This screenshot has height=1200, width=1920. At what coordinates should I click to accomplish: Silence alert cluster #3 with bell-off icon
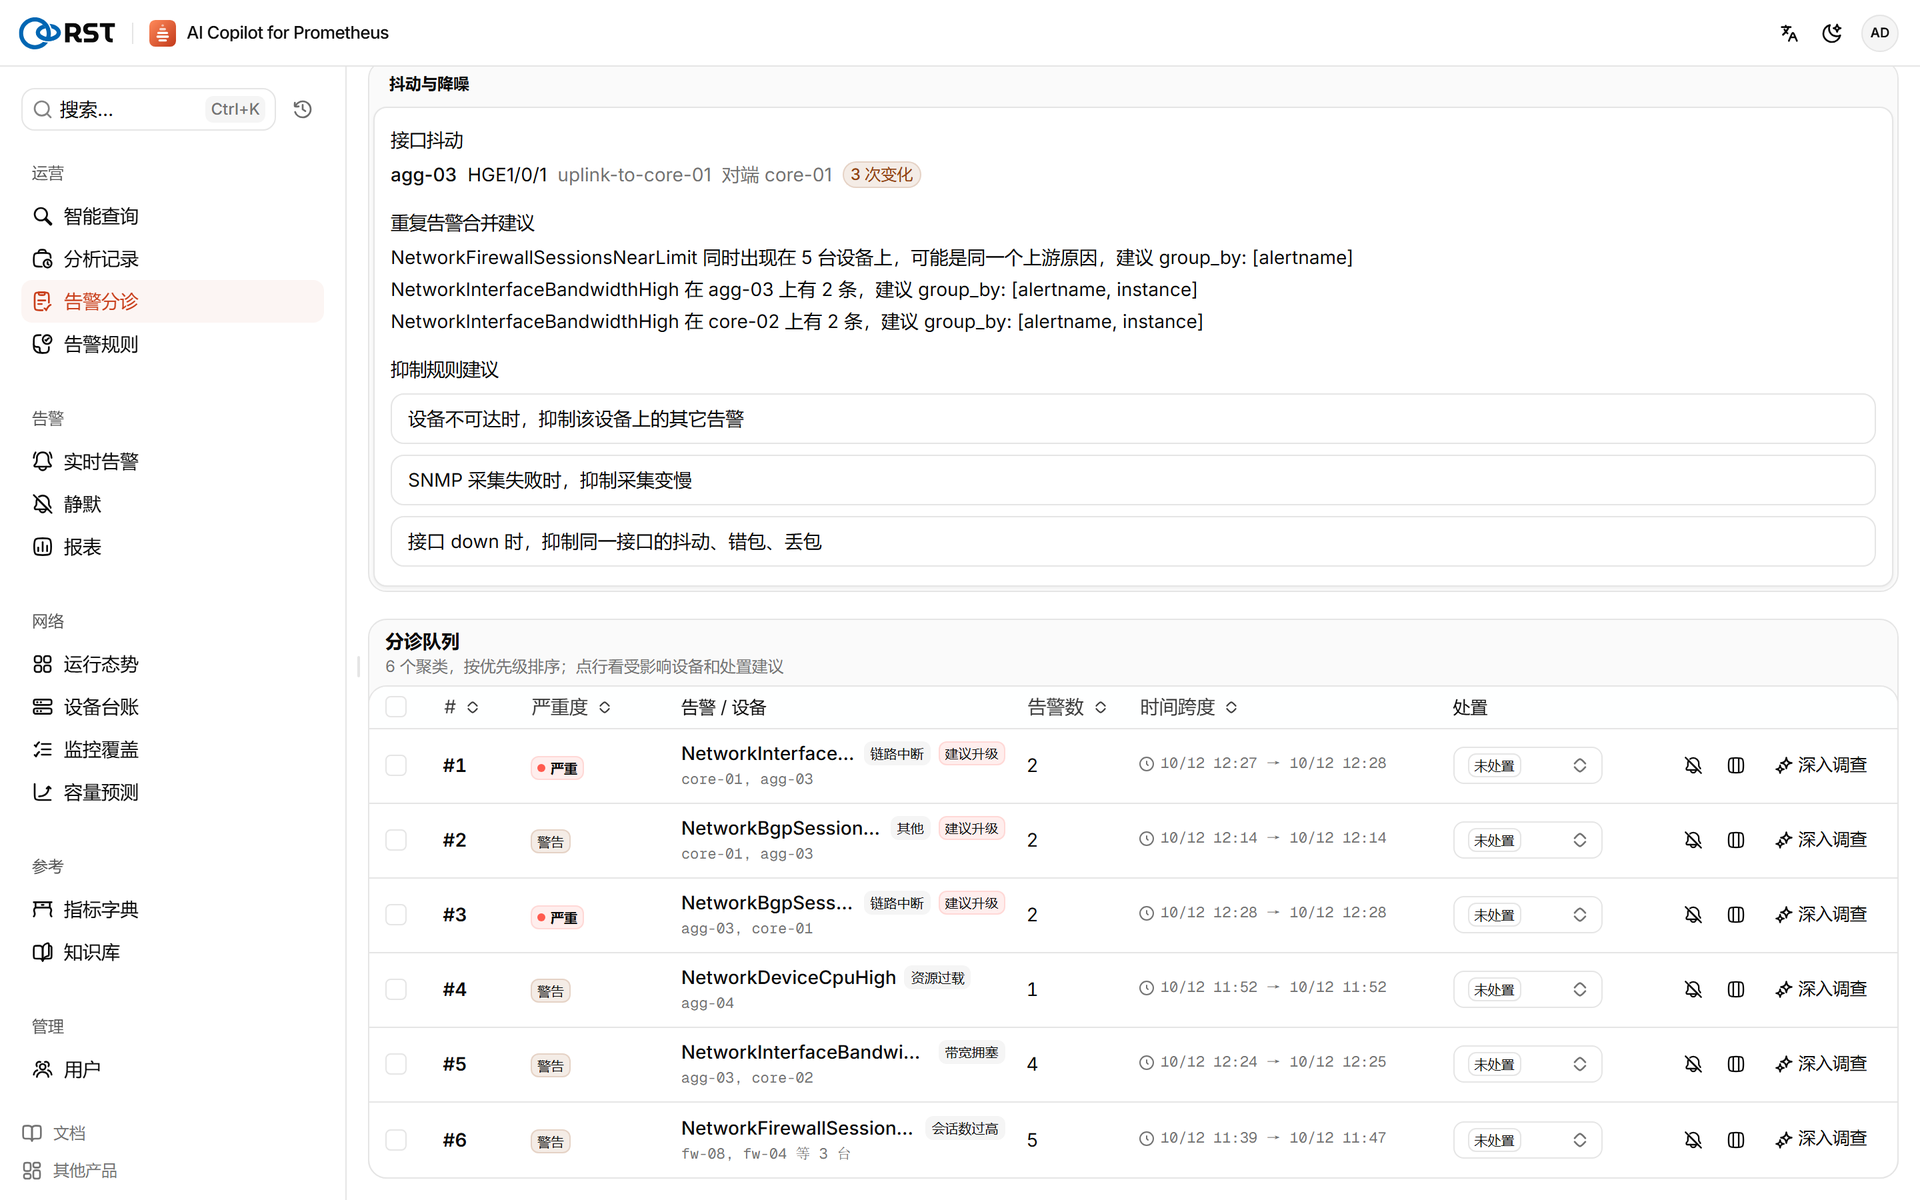(x=1693, y=915)
